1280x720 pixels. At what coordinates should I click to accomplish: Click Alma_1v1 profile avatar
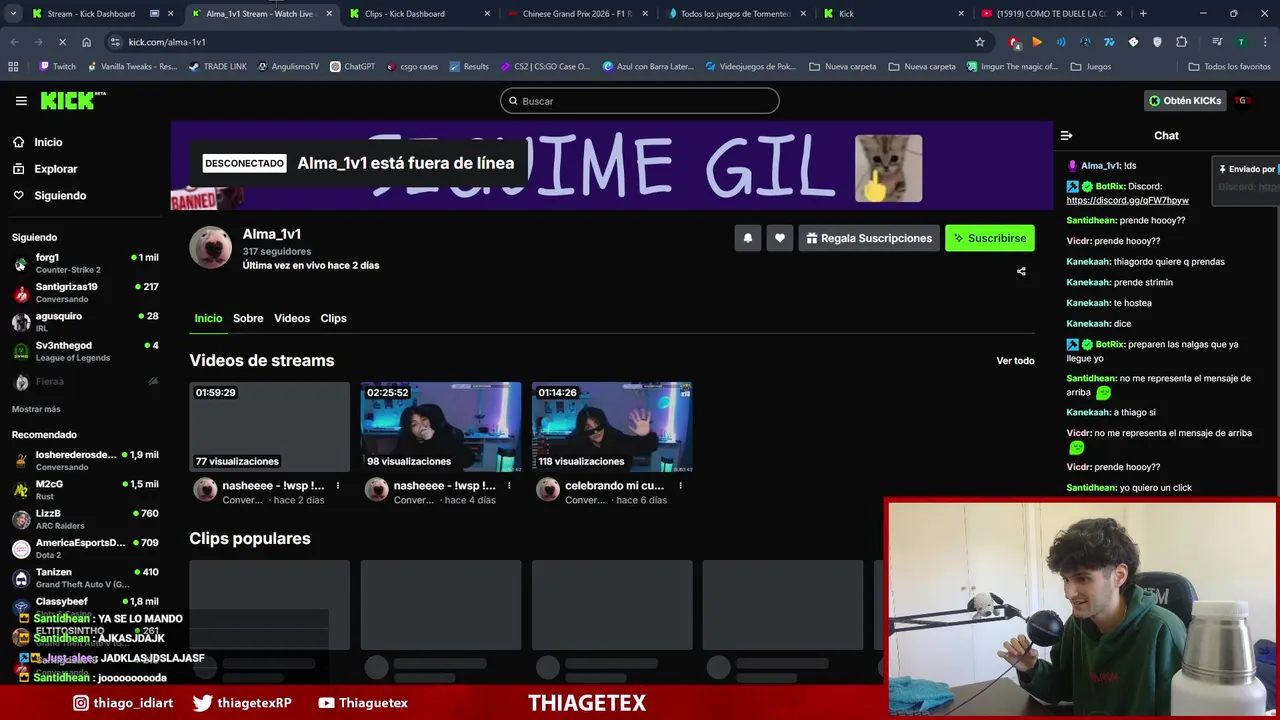click(211, 247)
